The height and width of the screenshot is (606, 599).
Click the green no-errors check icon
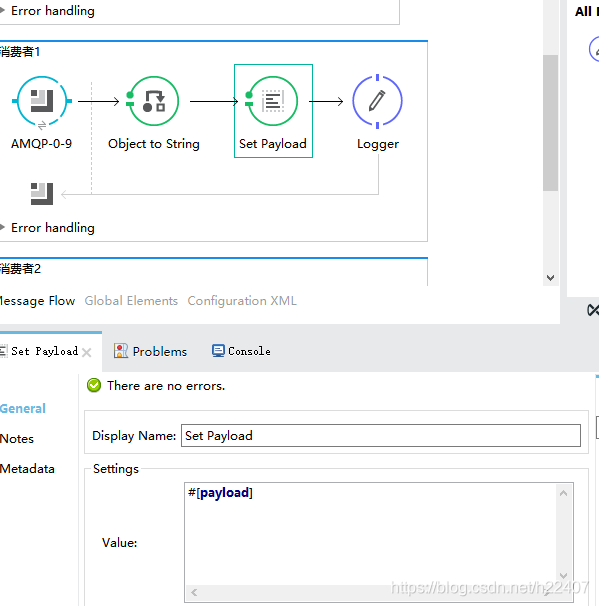point(94,385)
